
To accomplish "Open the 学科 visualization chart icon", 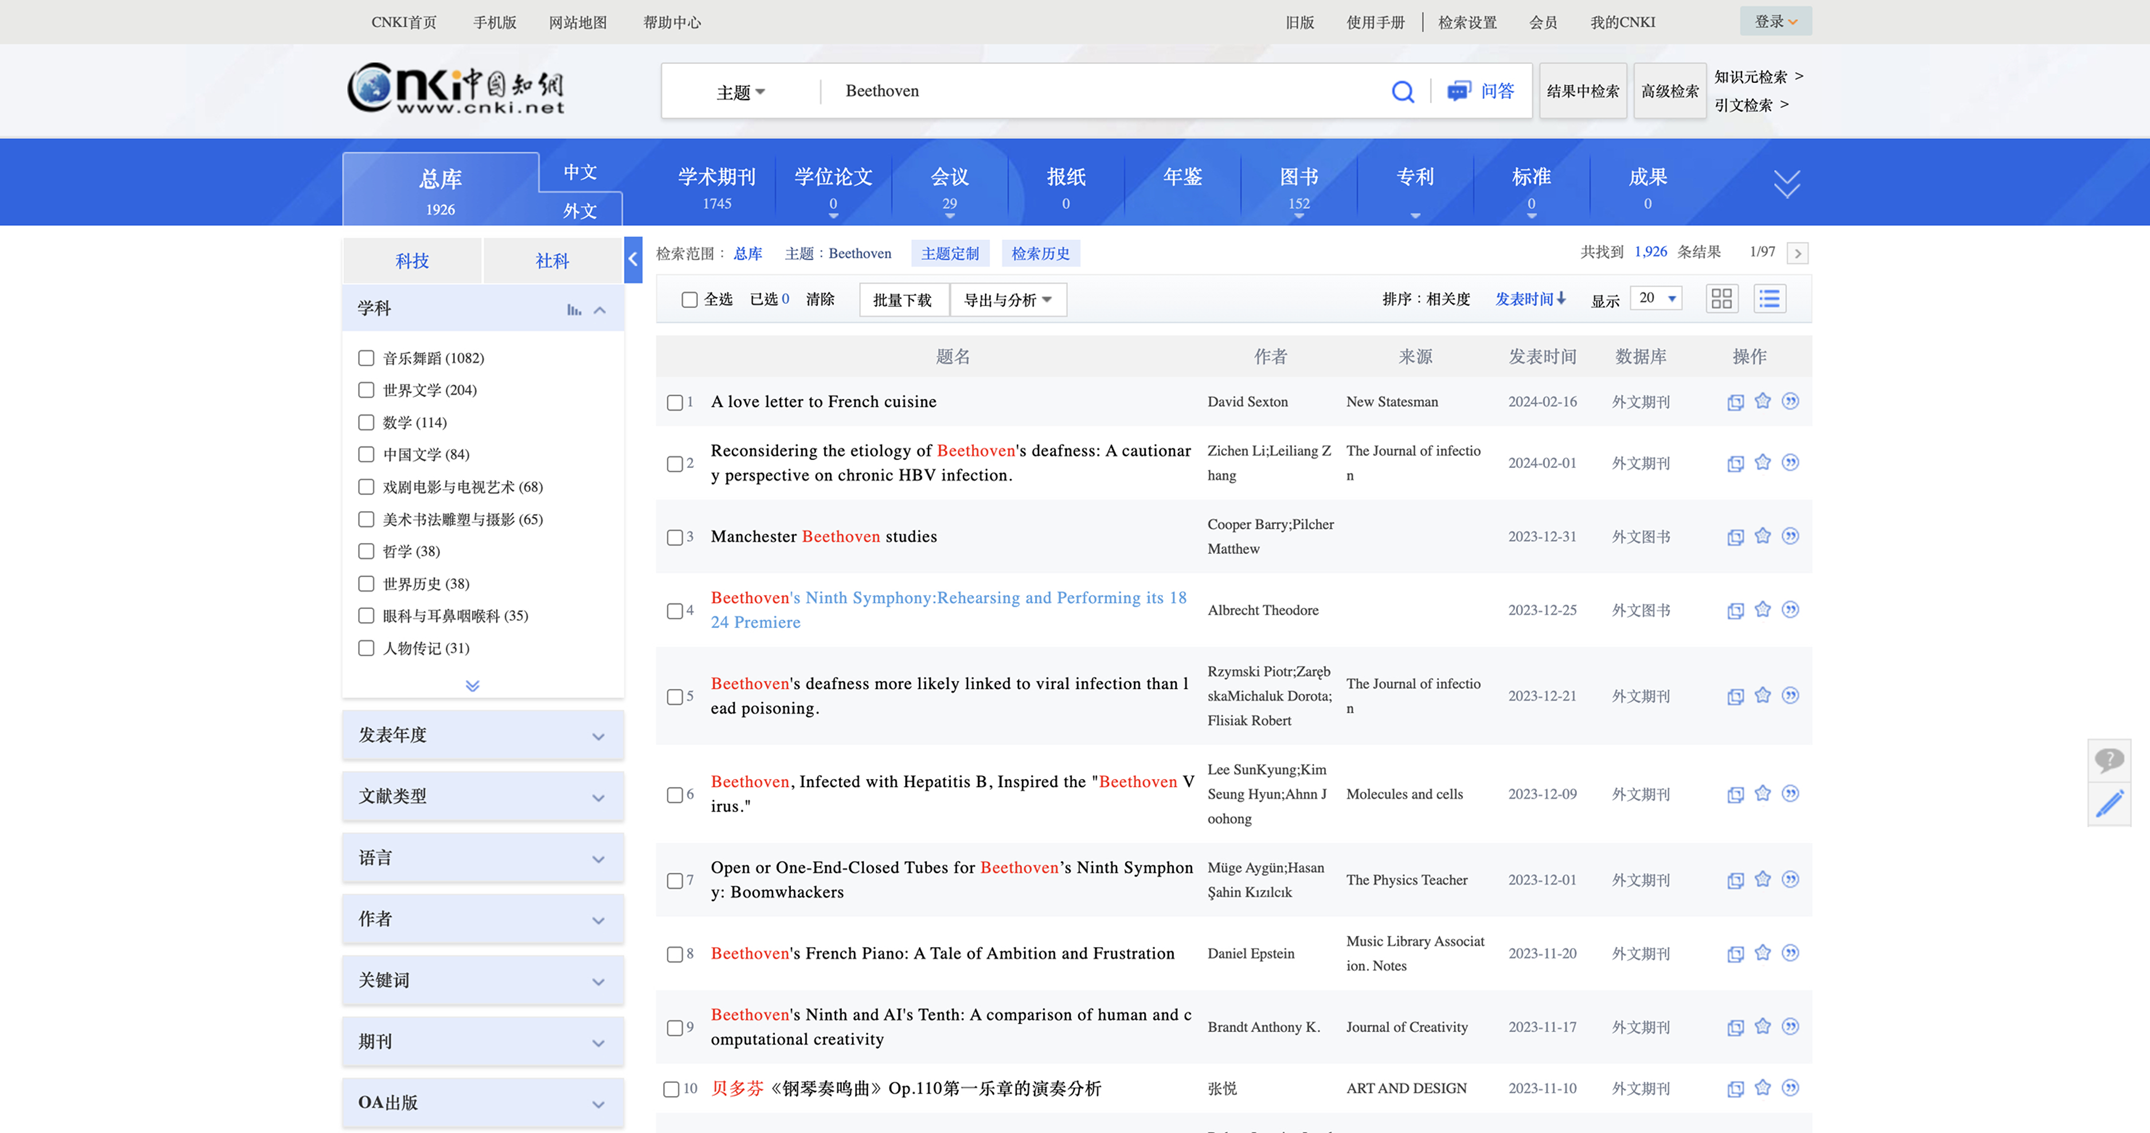I will tap(574, 309).
